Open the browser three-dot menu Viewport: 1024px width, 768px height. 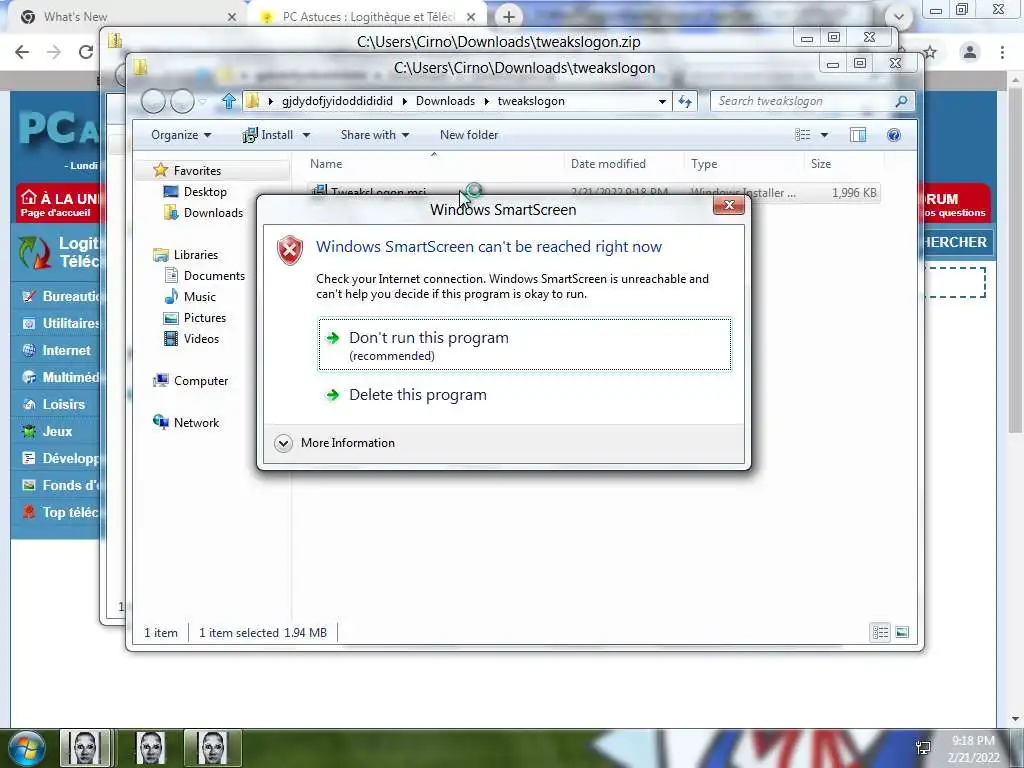tap(1002, 52)
